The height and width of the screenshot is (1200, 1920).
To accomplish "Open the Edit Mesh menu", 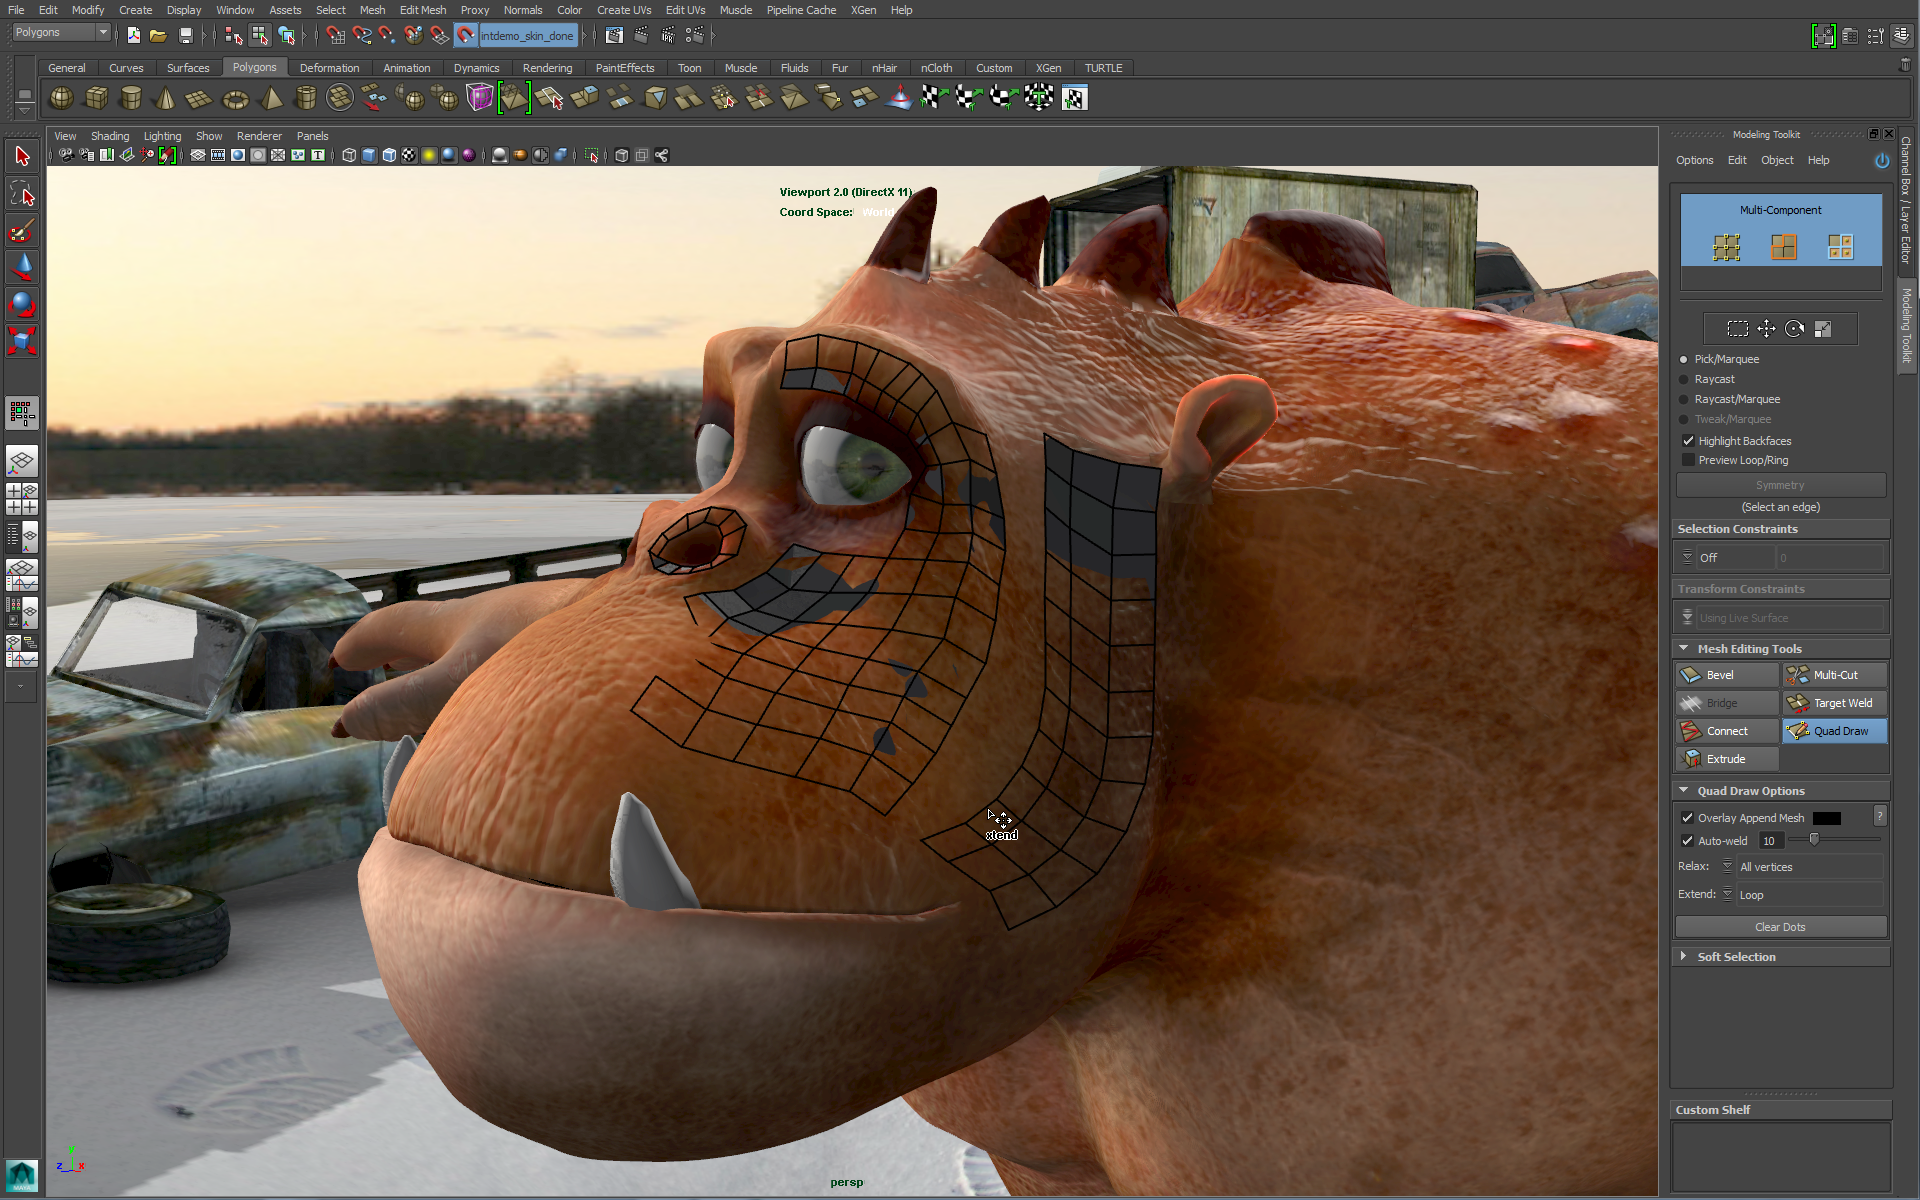I will coord(422,10).
